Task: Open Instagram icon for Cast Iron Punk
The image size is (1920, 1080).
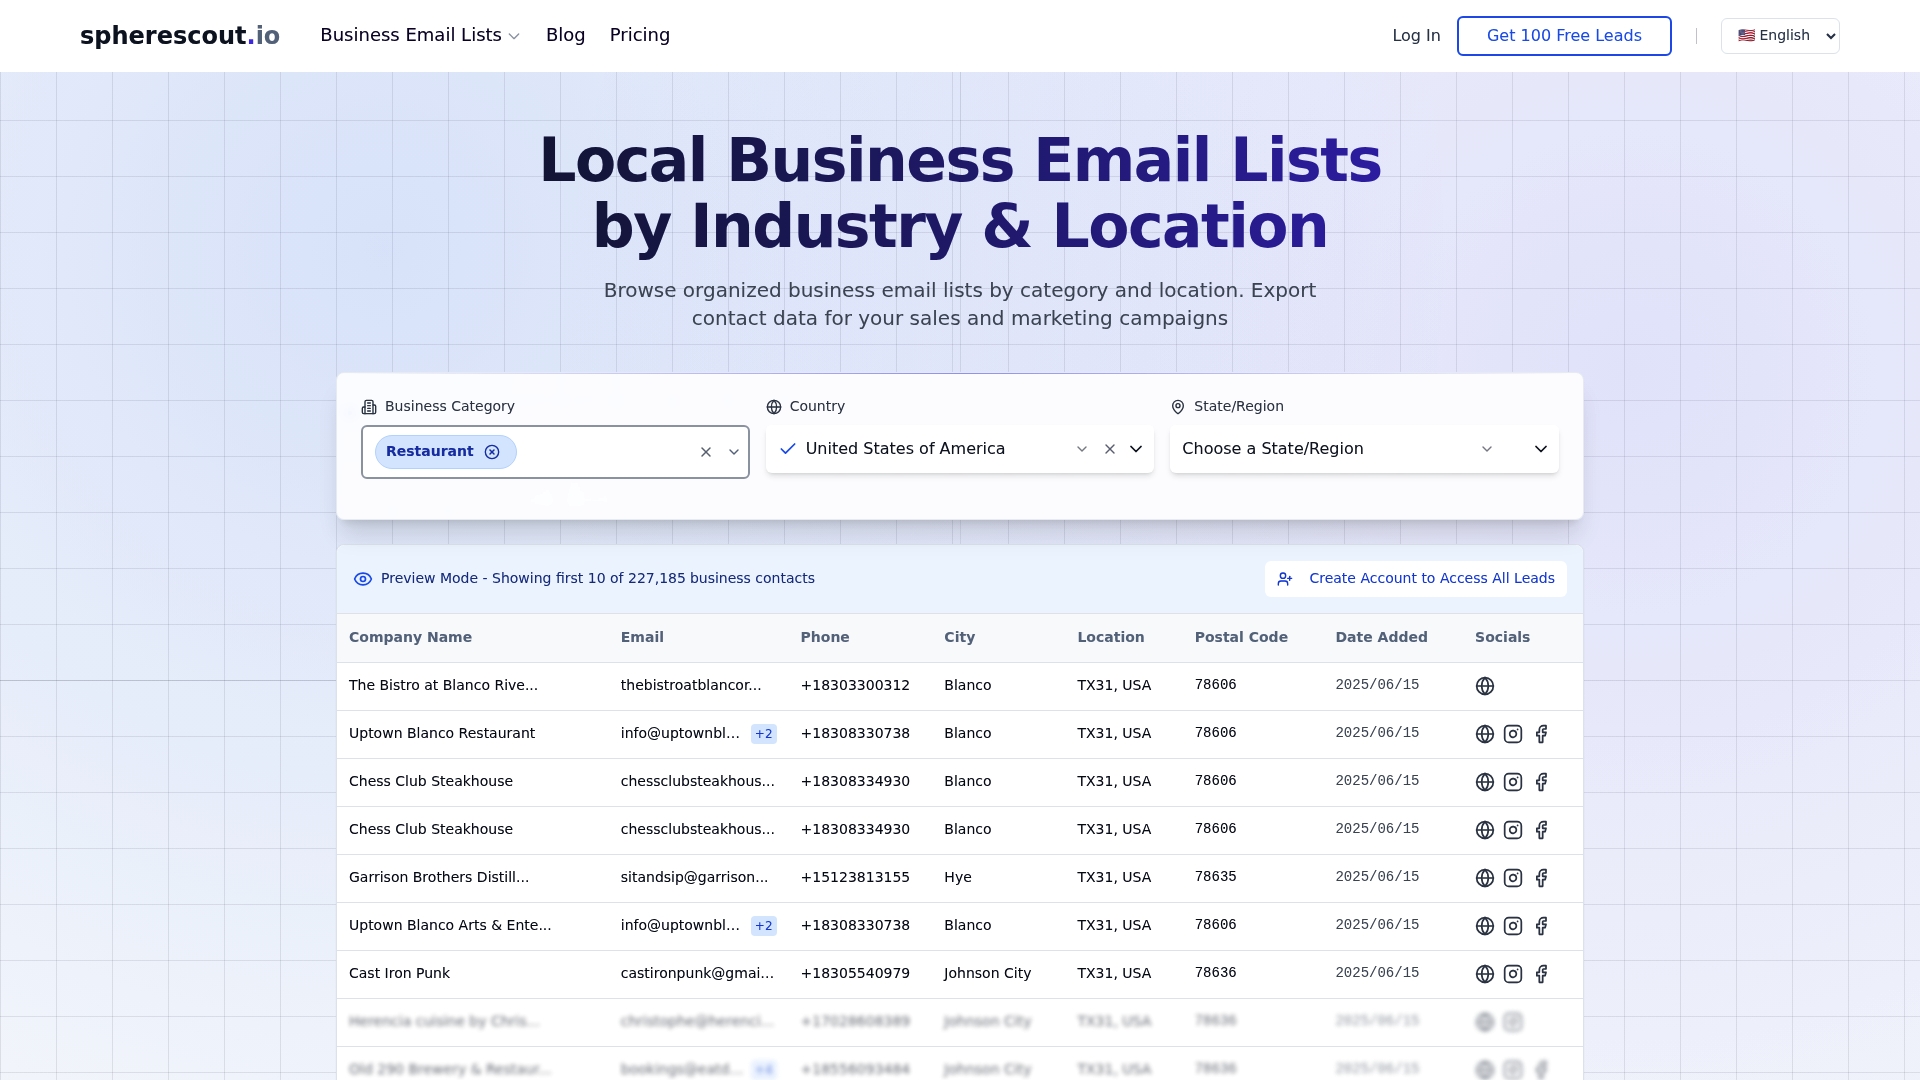Action: pyautogui.click(x=1513, y=974)
